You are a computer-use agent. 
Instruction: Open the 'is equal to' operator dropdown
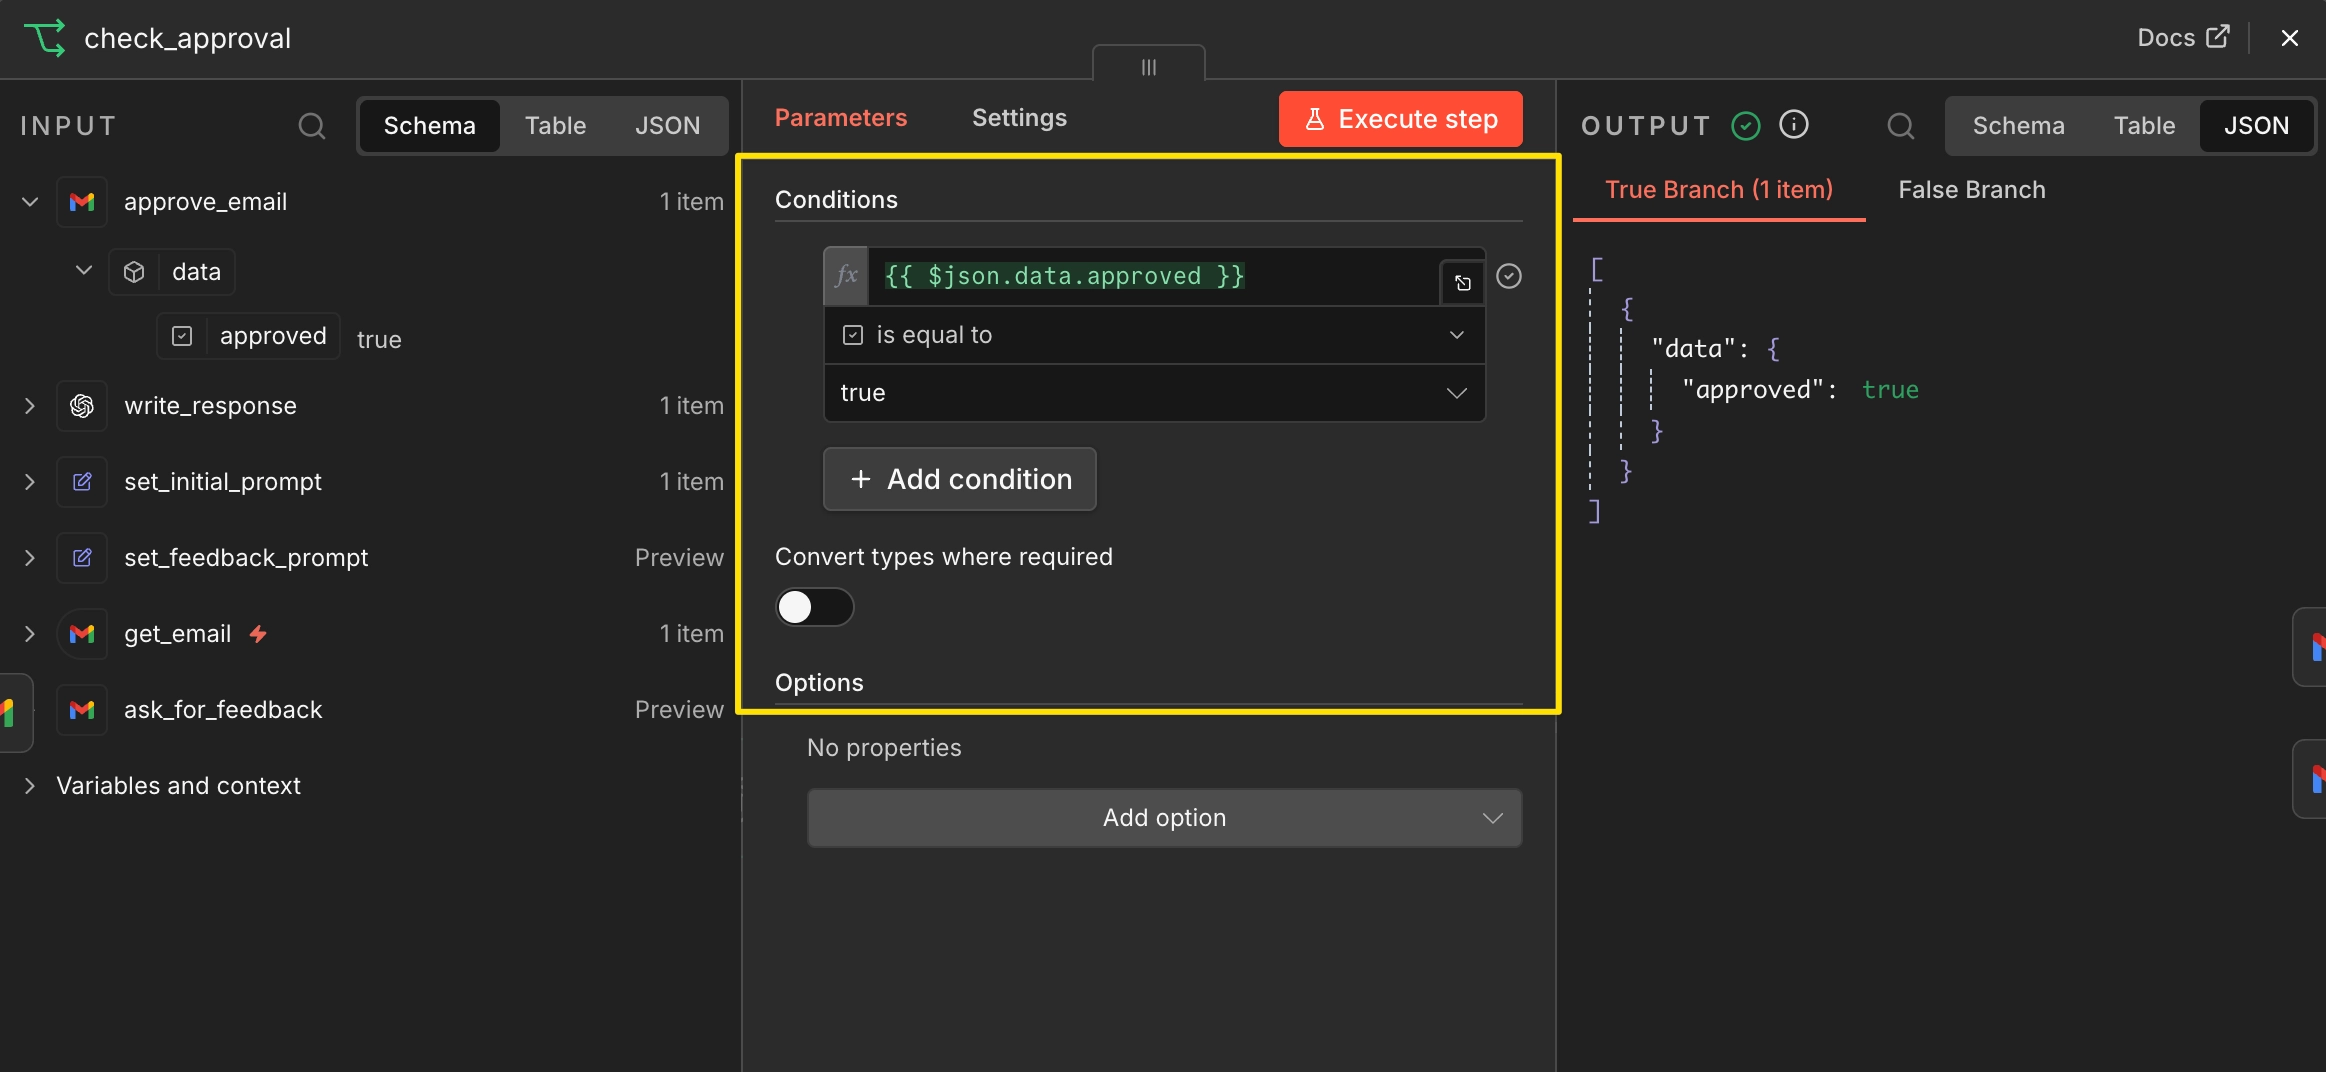[x=1154, y=335]
